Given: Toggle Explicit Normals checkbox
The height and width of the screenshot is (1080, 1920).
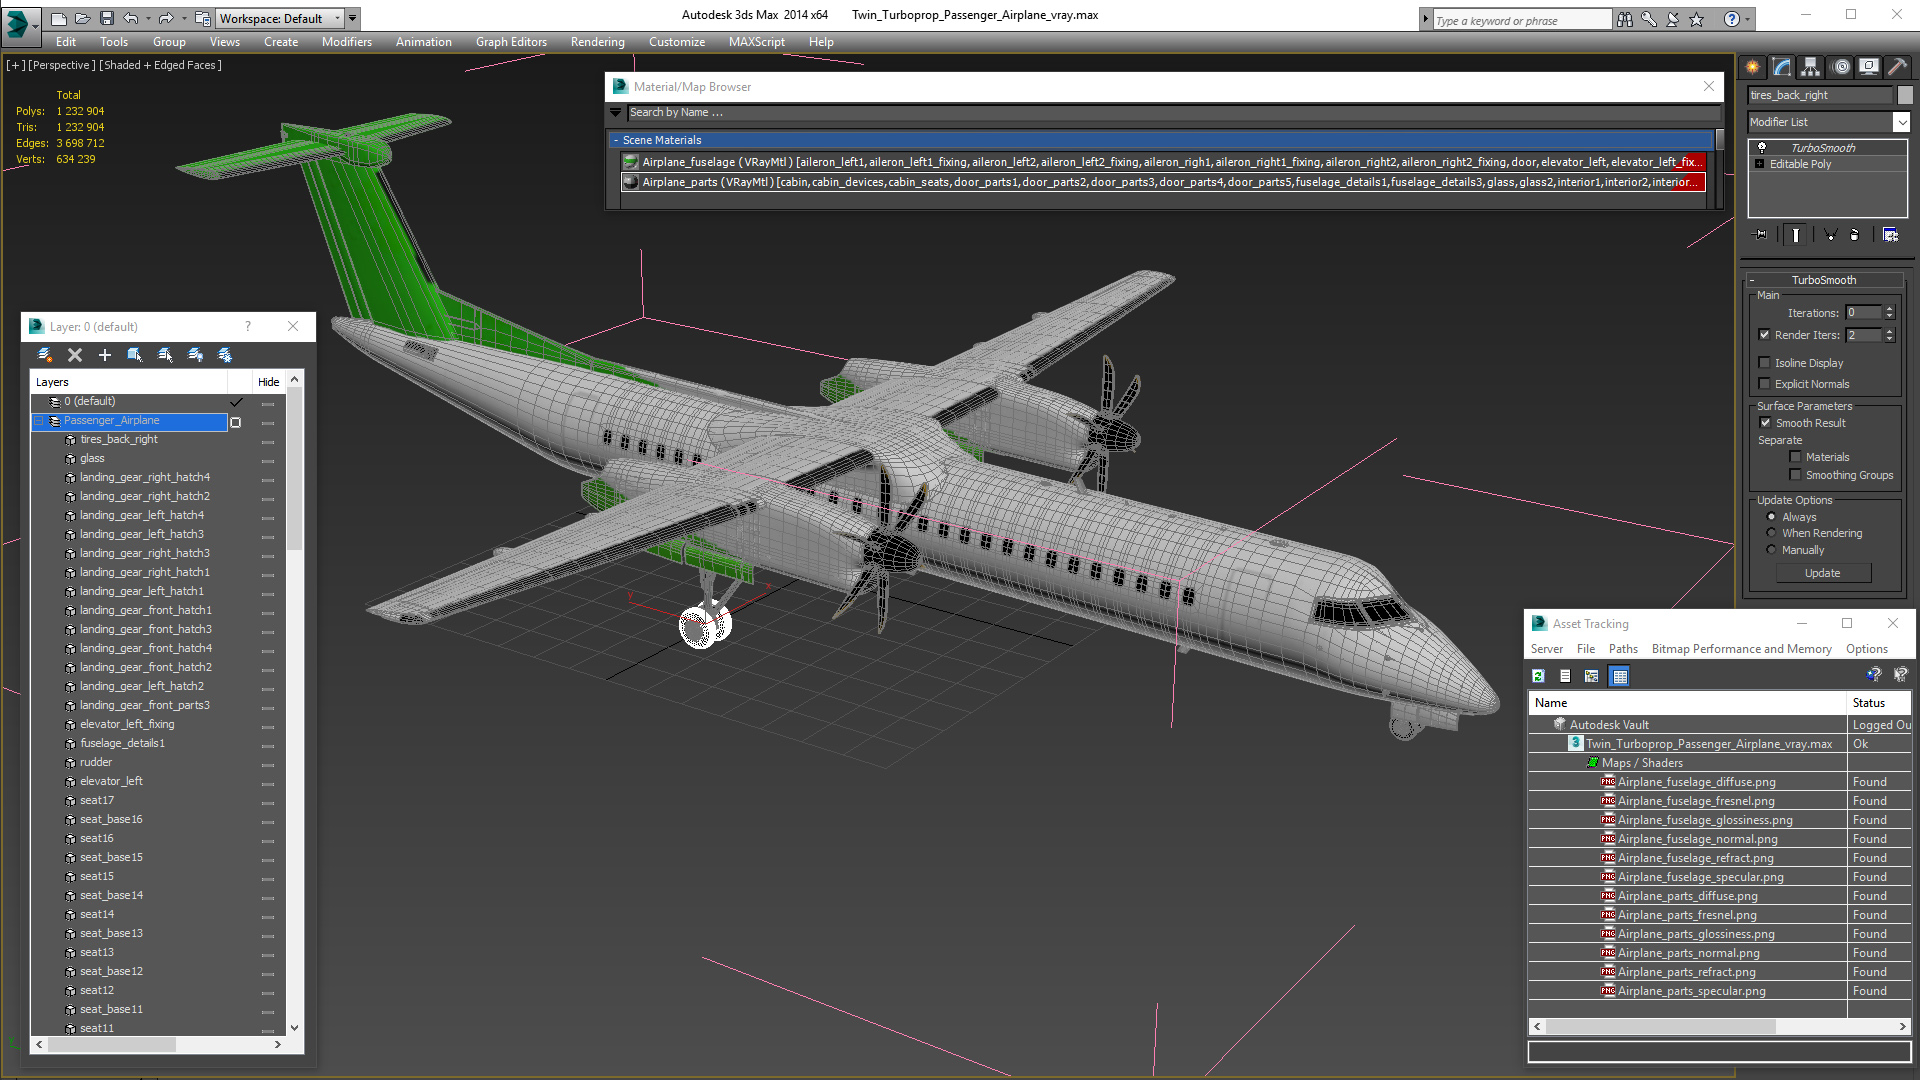Looking at the screenshot, I should tap(1765, 384).
